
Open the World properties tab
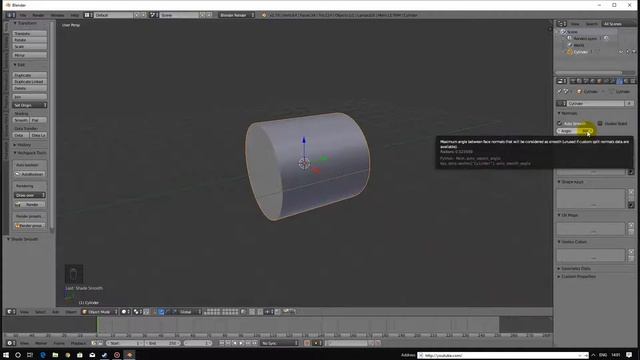click(592, 81)
